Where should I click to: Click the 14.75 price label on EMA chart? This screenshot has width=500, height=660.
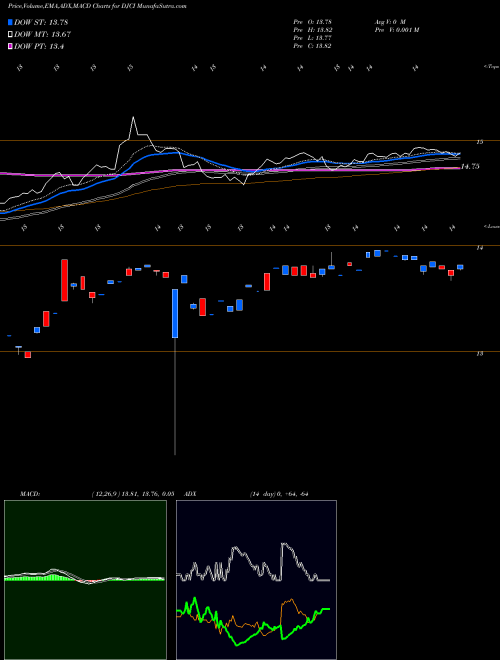click(470, 167)
